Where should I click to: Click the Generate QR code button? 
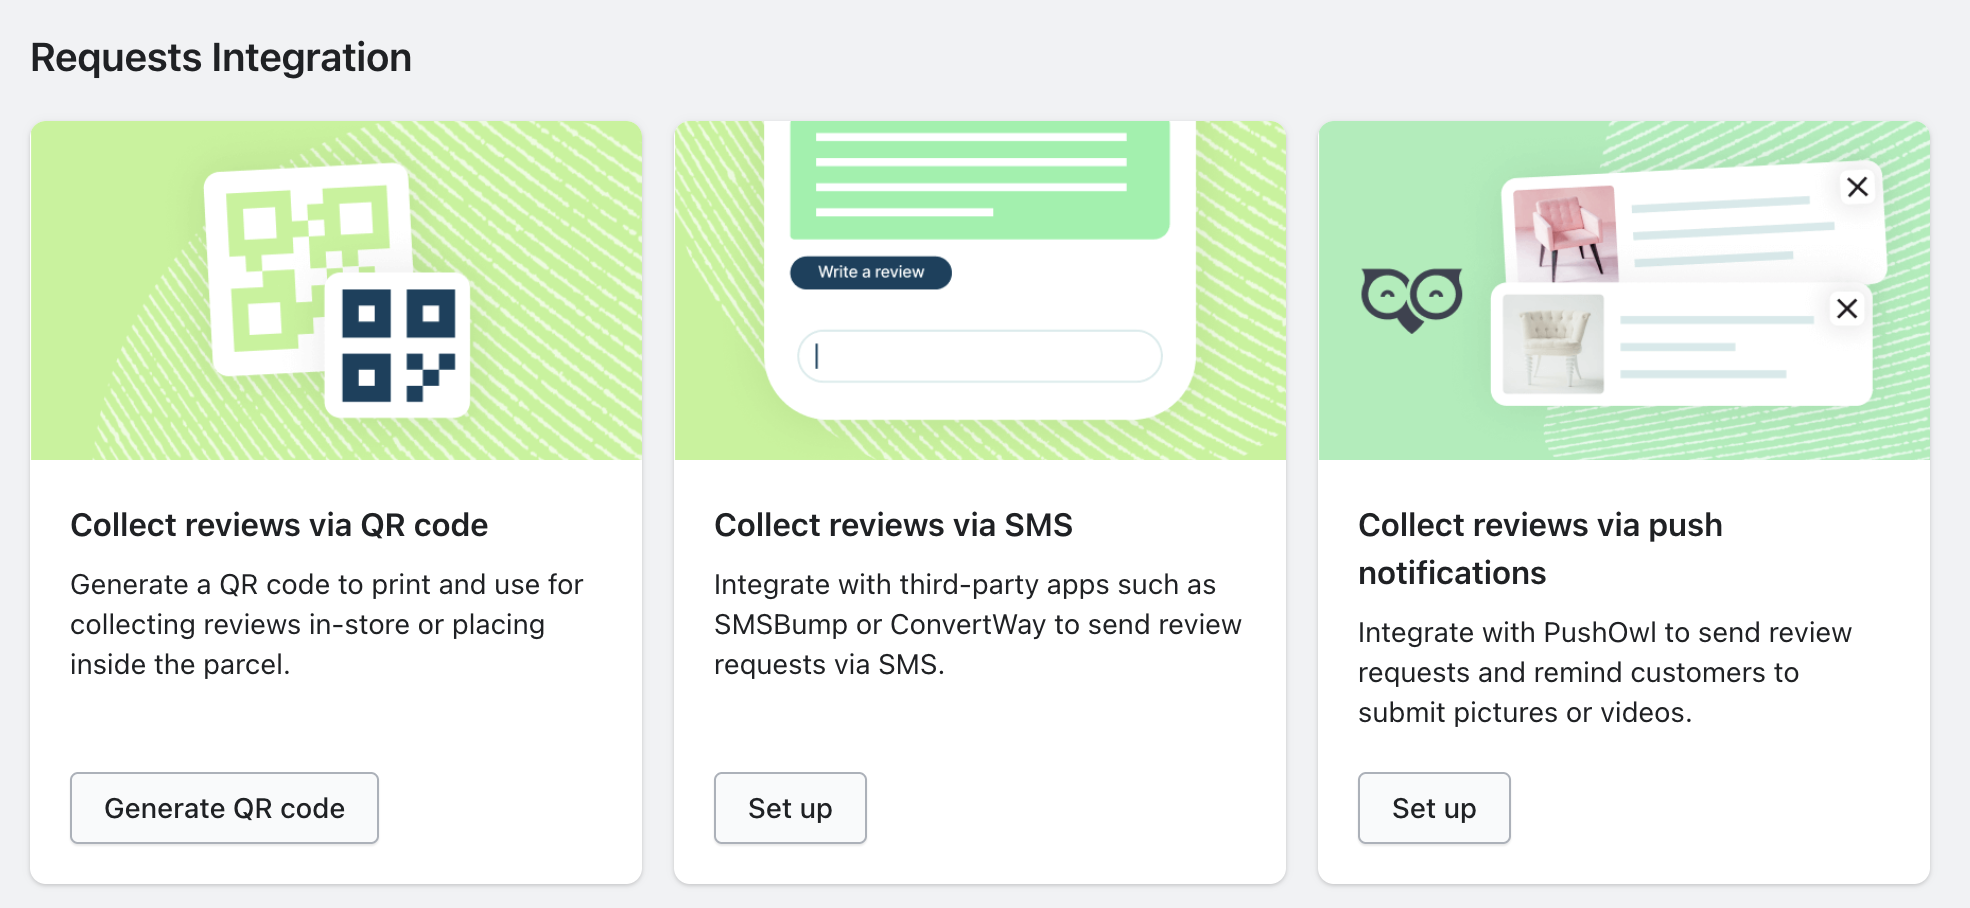(x=224, y=808)
